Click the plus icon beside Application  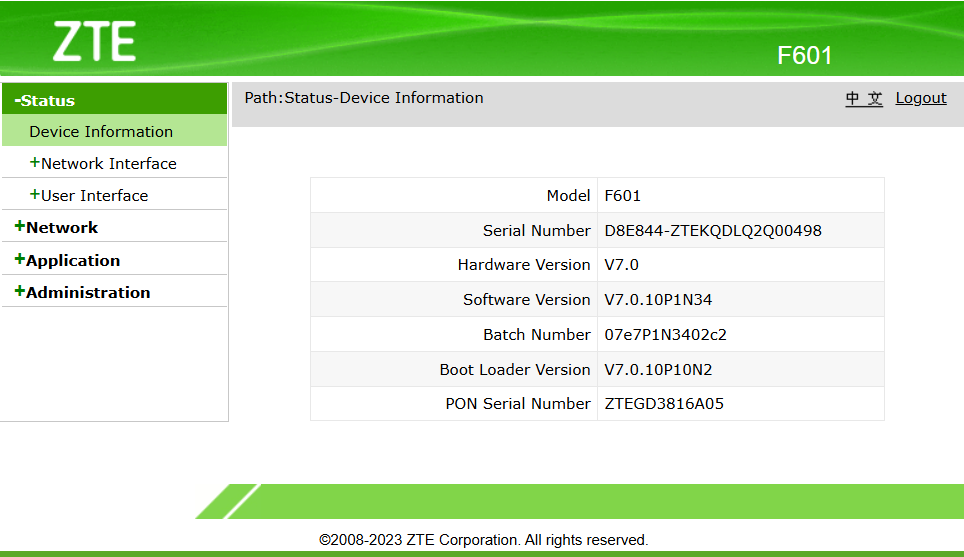point(20,259)
